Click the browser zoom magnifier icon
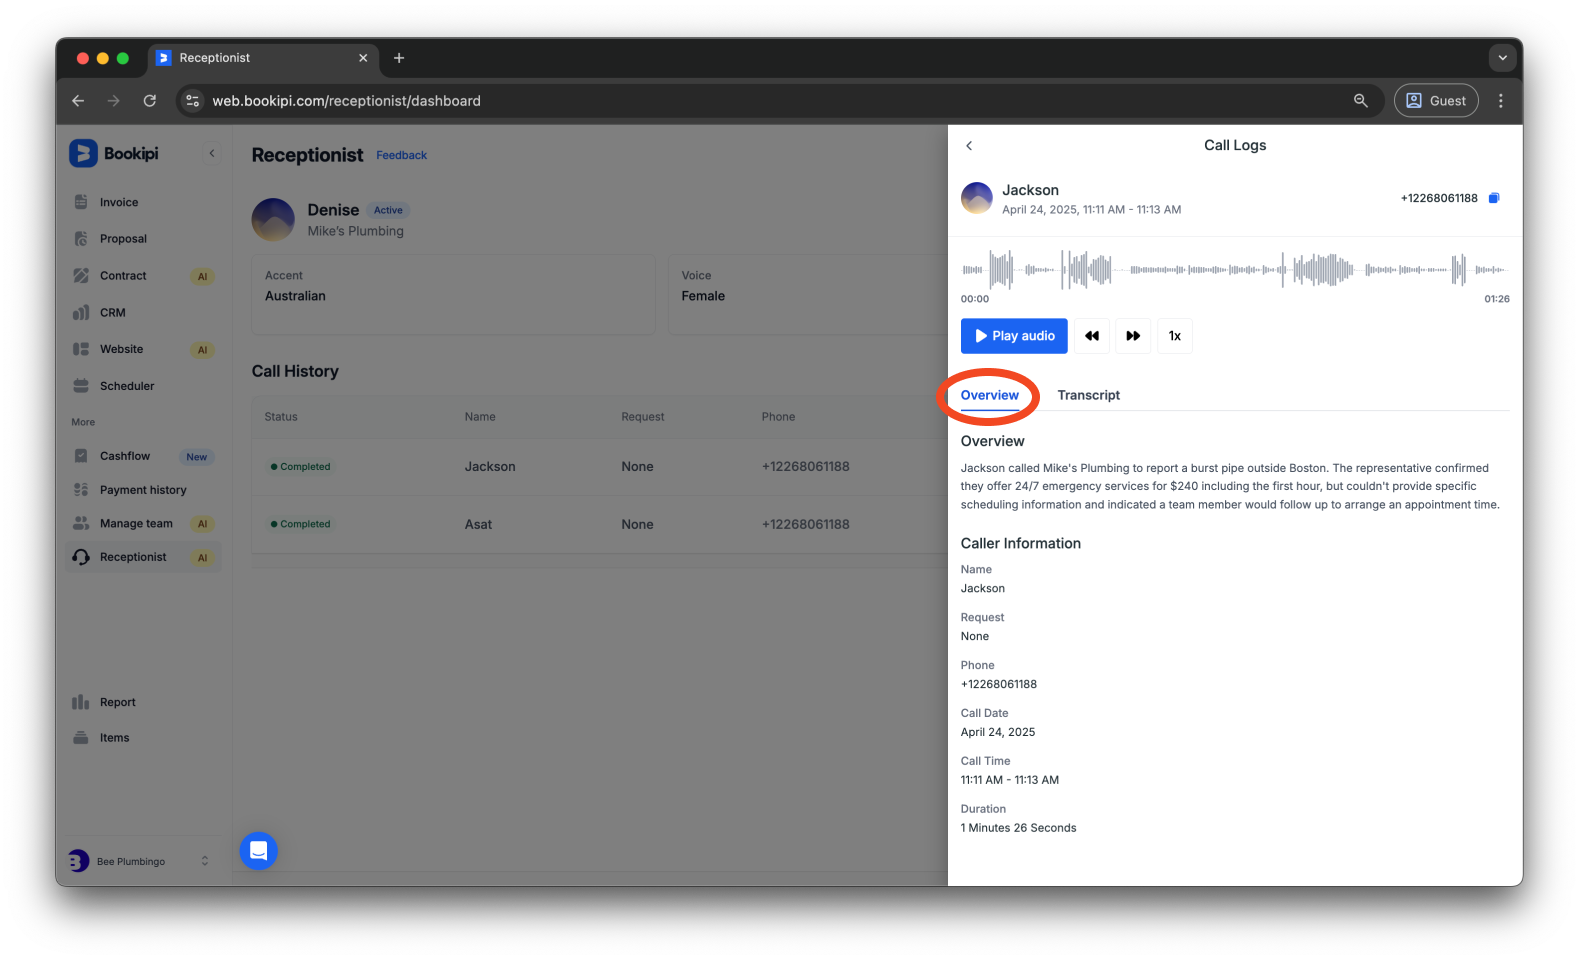Viewport: 1579px width, 960px height. tap(1360, 100)
